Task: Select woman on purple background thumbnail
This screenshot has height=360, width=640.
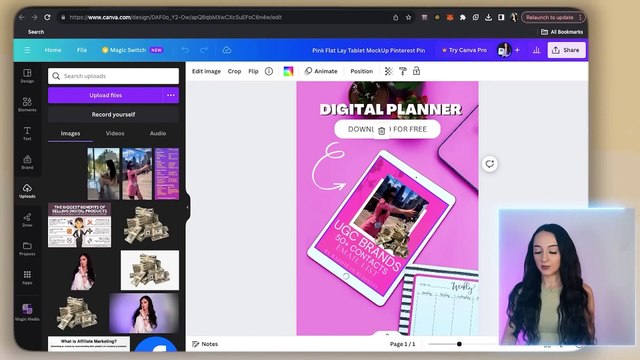Action: click(144, 313)
